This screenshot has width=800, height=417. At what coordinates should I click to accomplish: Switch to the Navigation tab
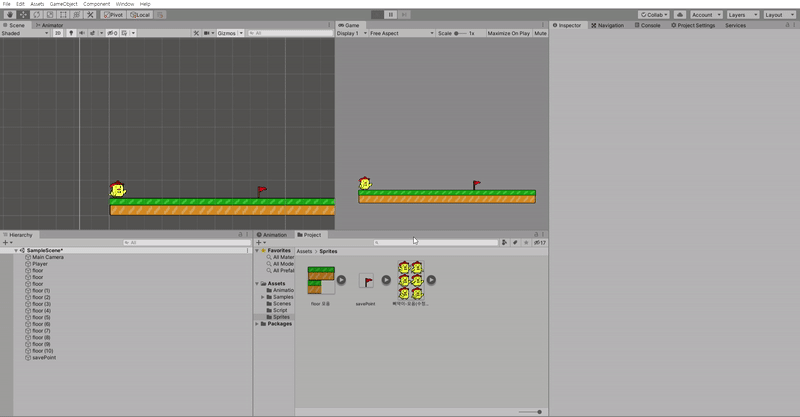click(x=607, y=25)
